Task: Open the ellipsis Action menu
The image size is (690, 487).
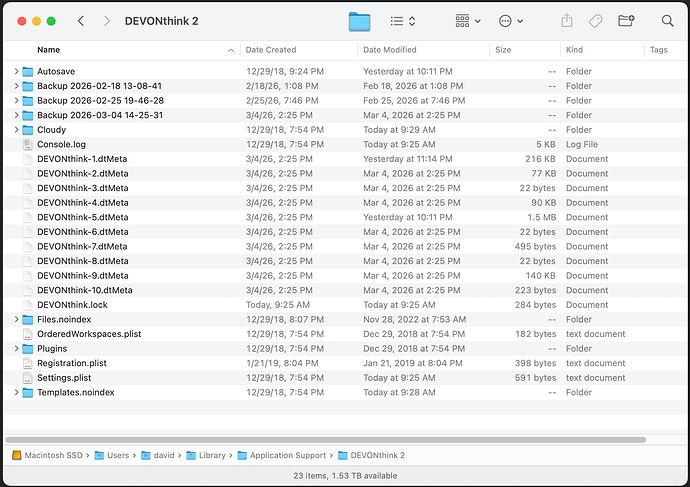Action: [x=510, y=21]
